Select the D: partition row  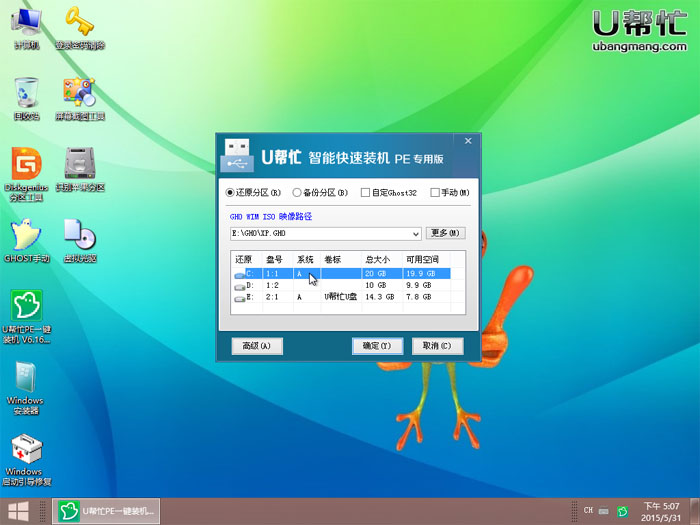pyautogui.click(x=340, y=285)
